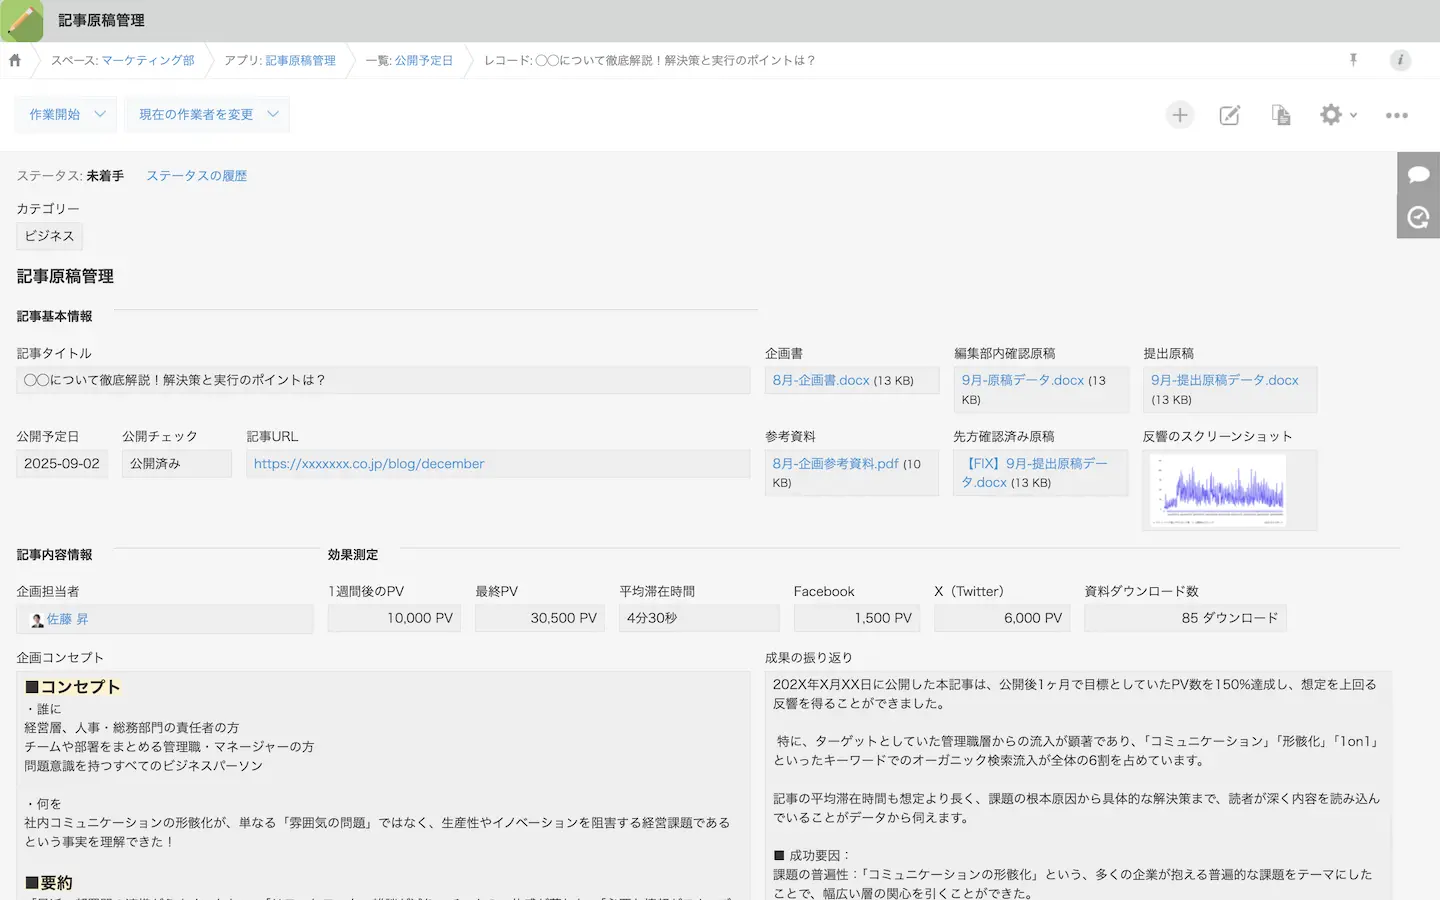Open user profile 佐藤 昇
The width and height of the screenshot is (1440, 900).
67,620
